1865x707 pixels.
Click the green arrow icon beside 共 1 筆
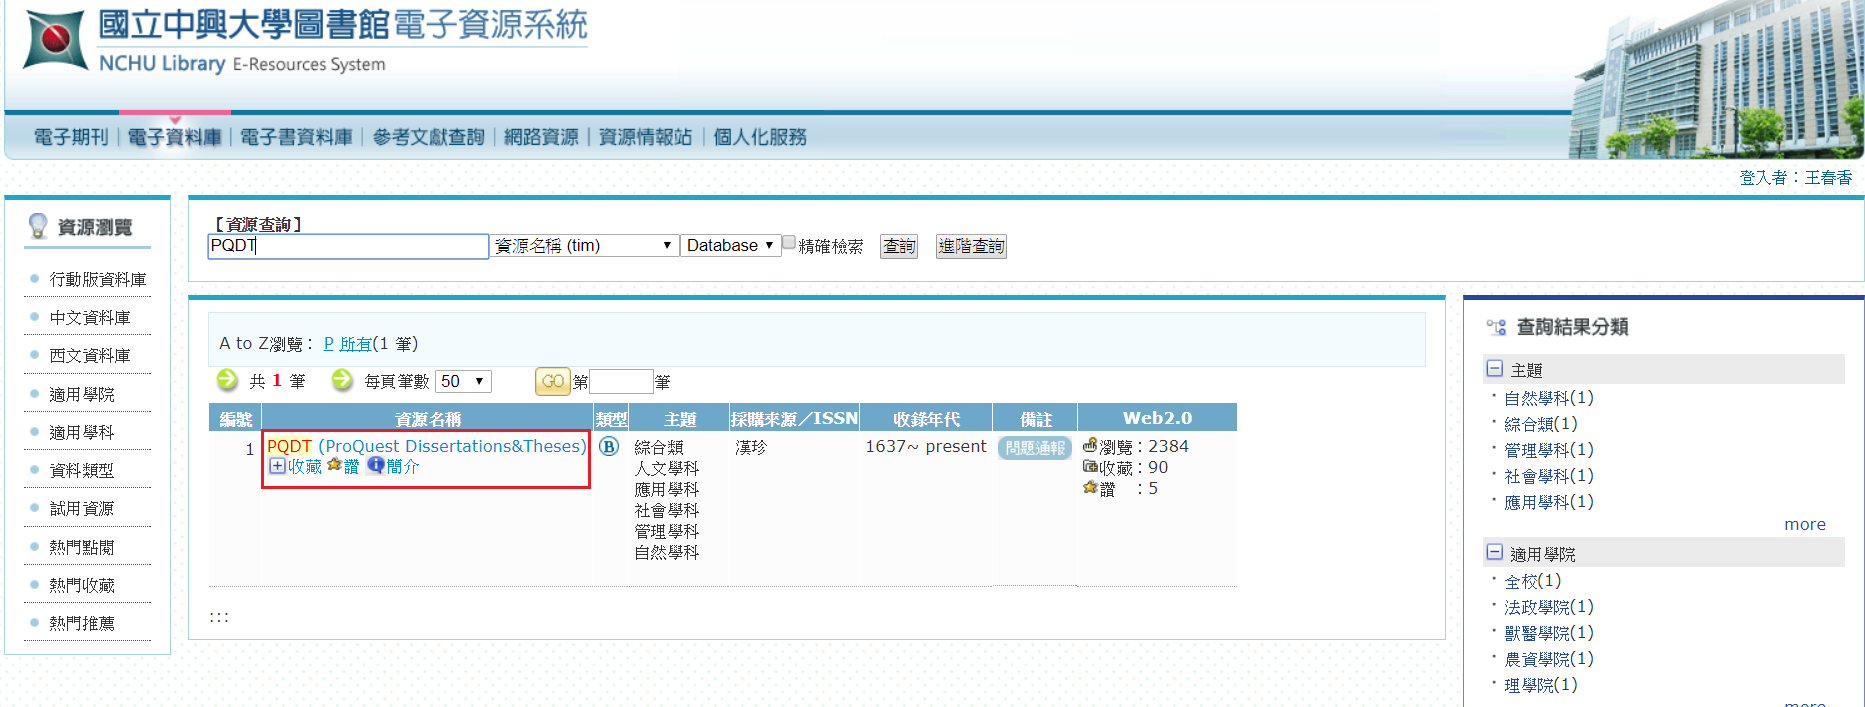[x=228, y=380]
